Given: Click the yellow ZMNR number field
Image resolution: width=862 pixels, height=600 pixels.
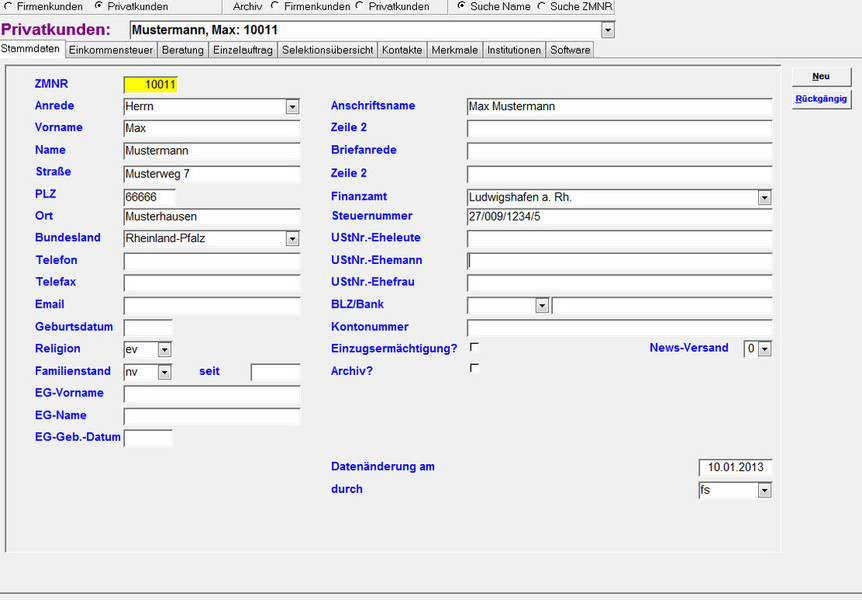Looking at the screenshot, I should [x=151, y=85].
